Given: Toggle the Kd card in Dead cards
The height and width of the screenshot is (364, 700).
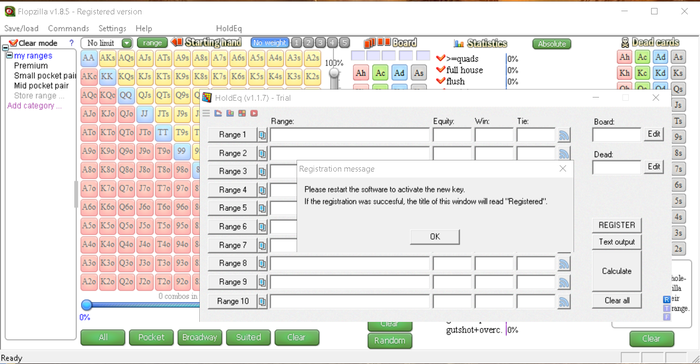Looking at the screenshot, I should [660, 73].
